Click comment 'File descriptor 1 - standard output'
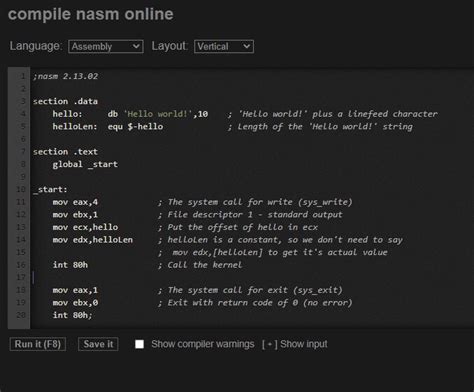474x392 pixels. click(255, 215)
